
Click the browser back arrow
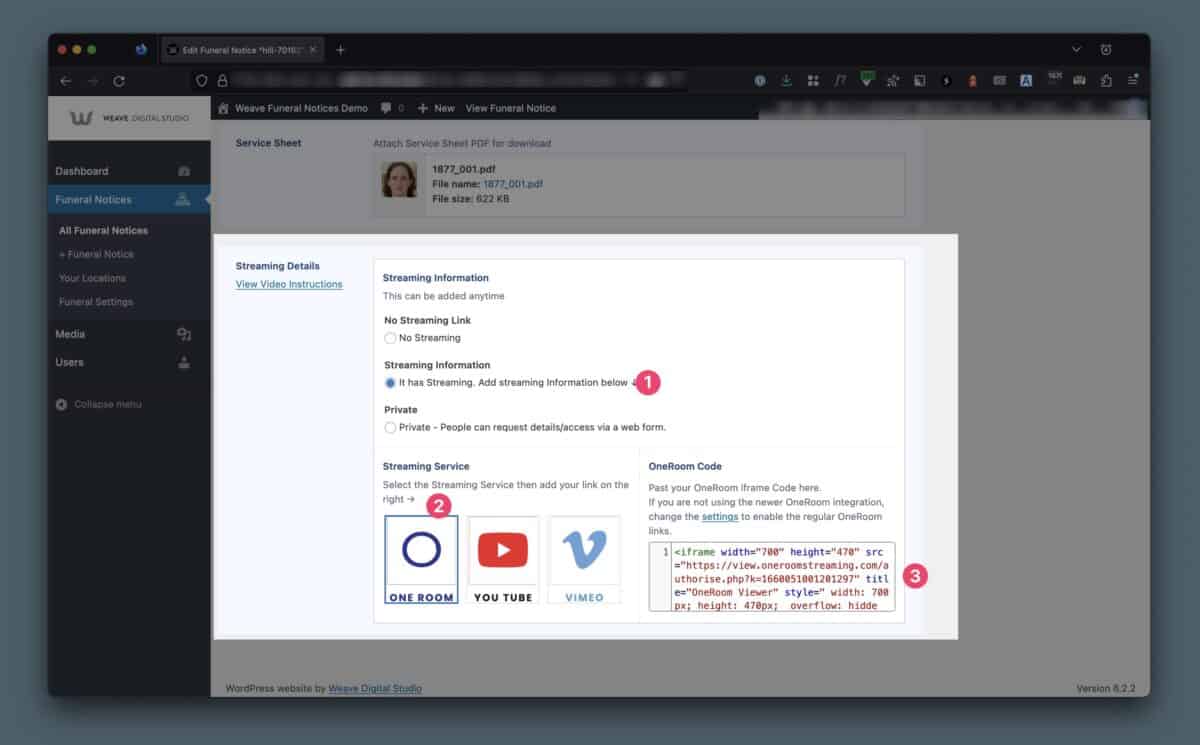66,81
